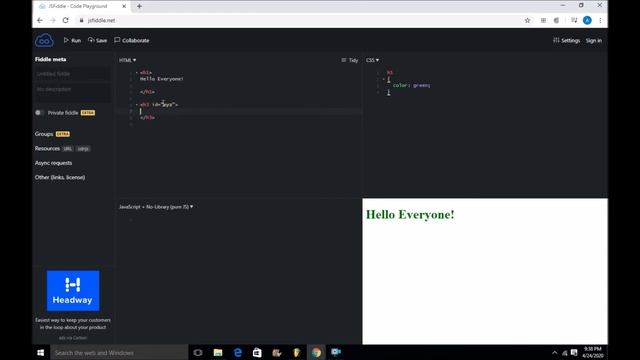Image resolution: width=640 pixels, height=360 pixels.
Task: Open the Store from the taskbar
Action: pyautogui.click(x=257, y=353)
